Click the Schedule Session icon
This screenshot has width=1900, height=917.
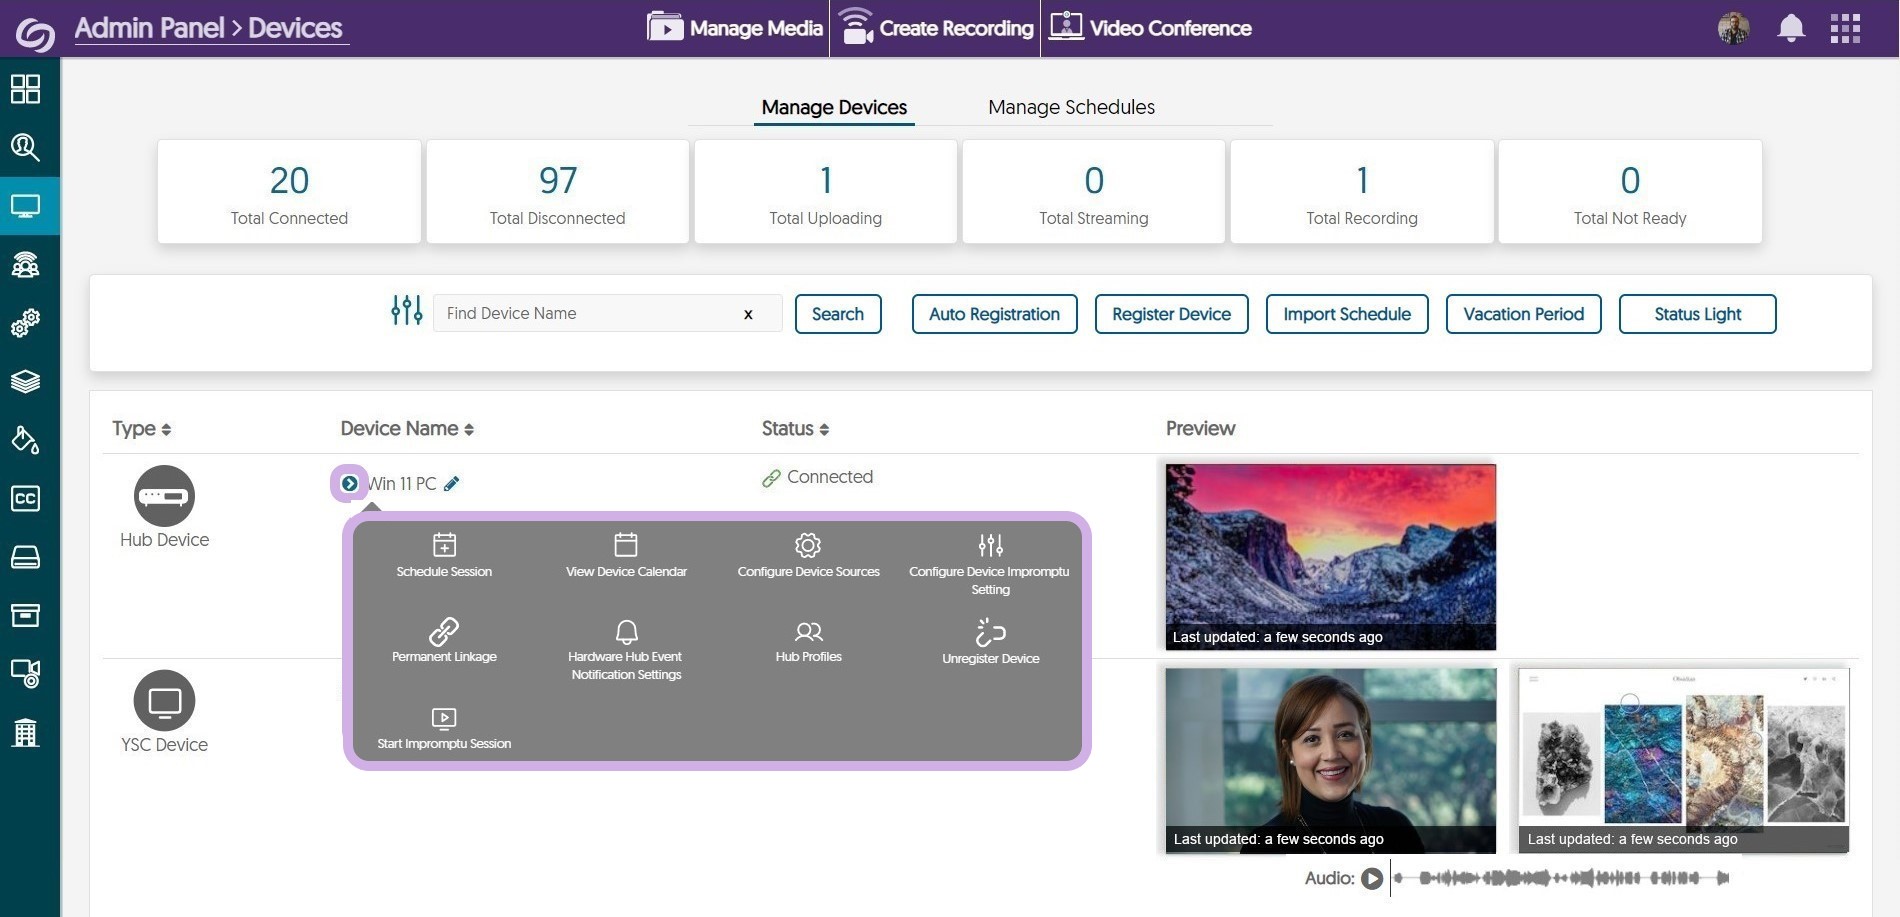pos(444,546)
